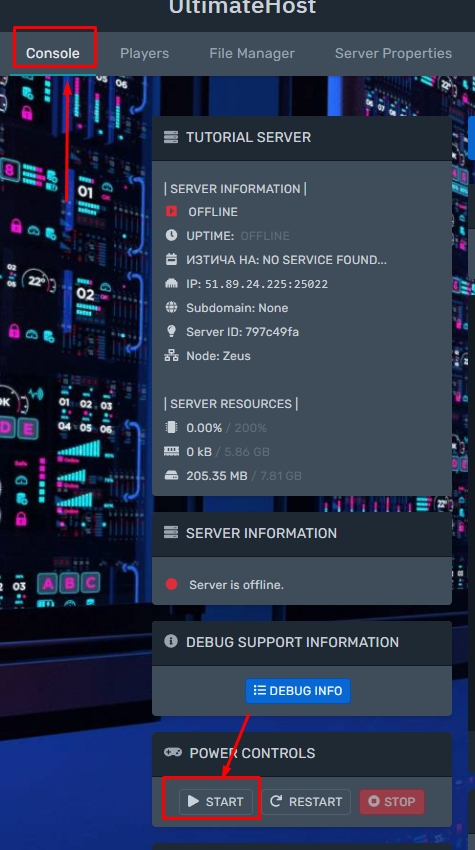
Task: Click the red dot next to Server is offline
Action: [171, 584]
